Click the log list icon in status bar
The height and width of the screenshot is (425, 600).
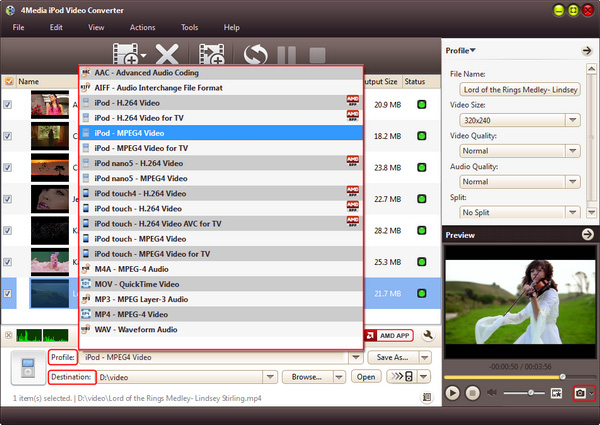(427, 397)
